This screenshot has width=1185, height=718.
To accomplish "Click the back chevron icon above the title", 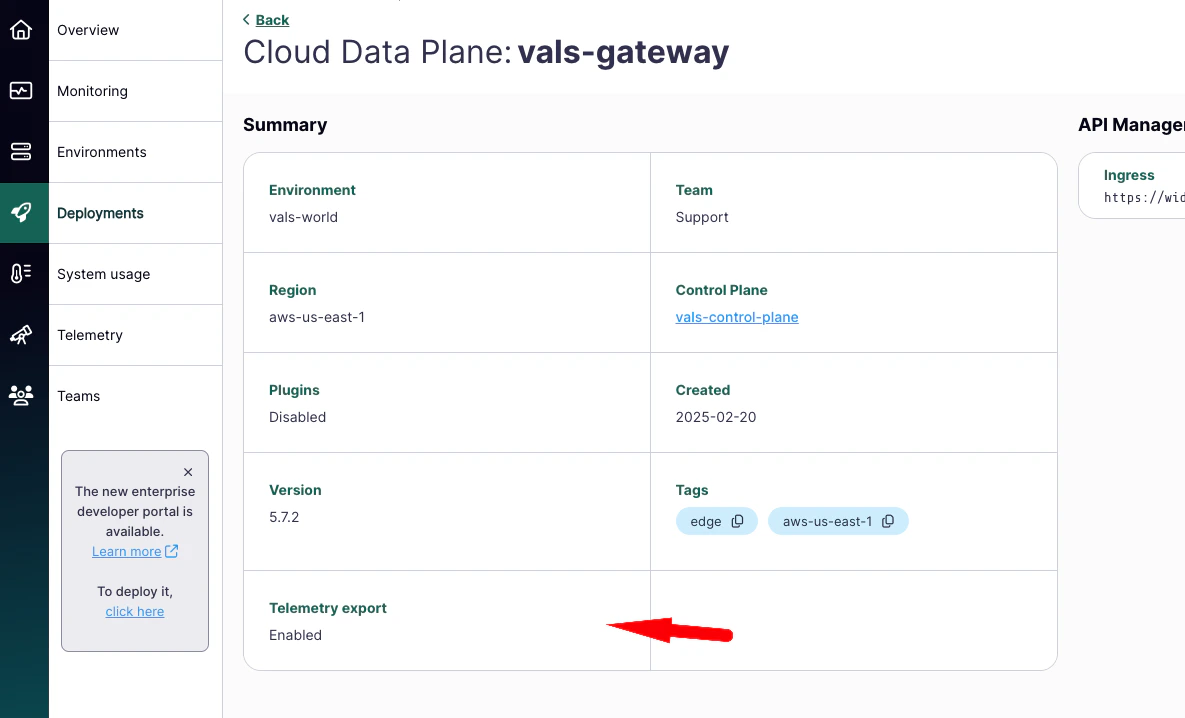I will point(245,19).
